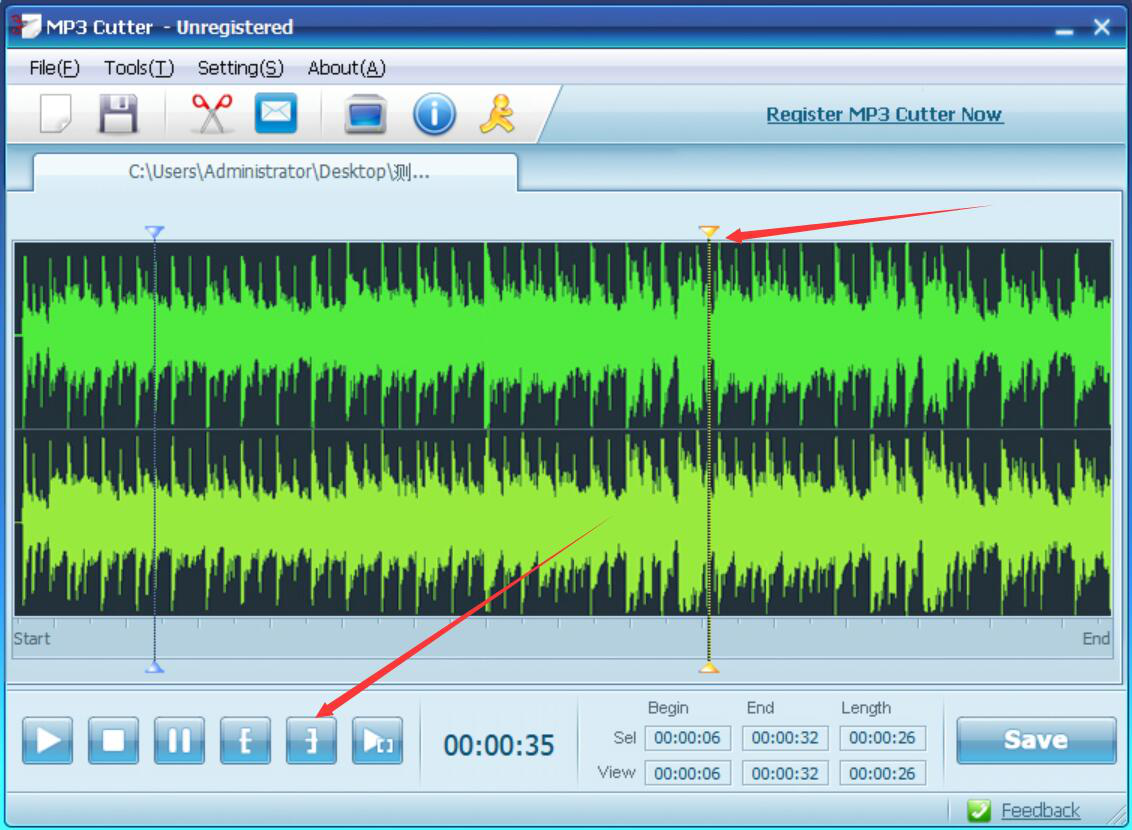
Task: Click the orange end marker above waveform
Action: 709,232
